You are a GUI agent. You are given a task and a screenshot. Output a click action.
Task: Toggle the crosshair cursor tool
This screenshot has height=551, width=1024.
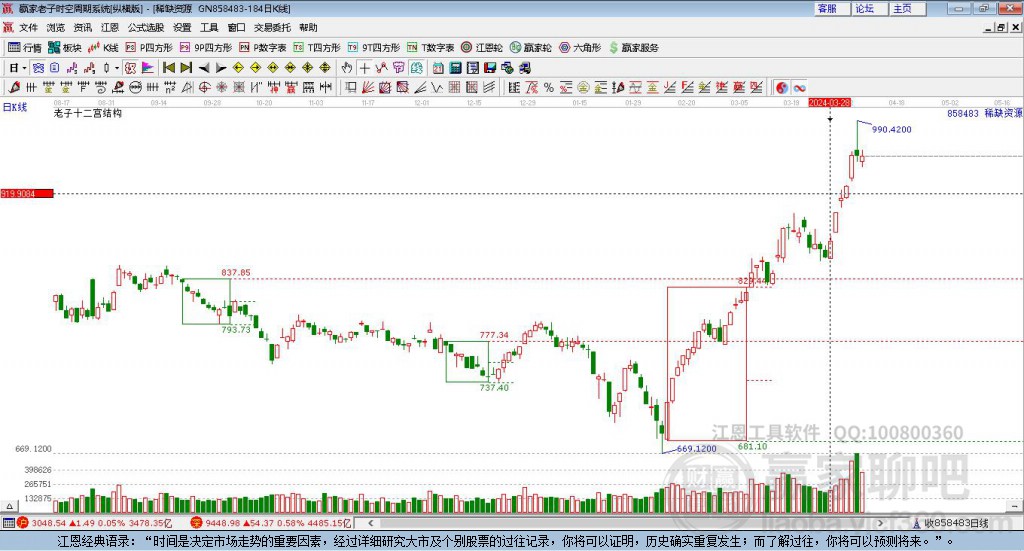365,68
